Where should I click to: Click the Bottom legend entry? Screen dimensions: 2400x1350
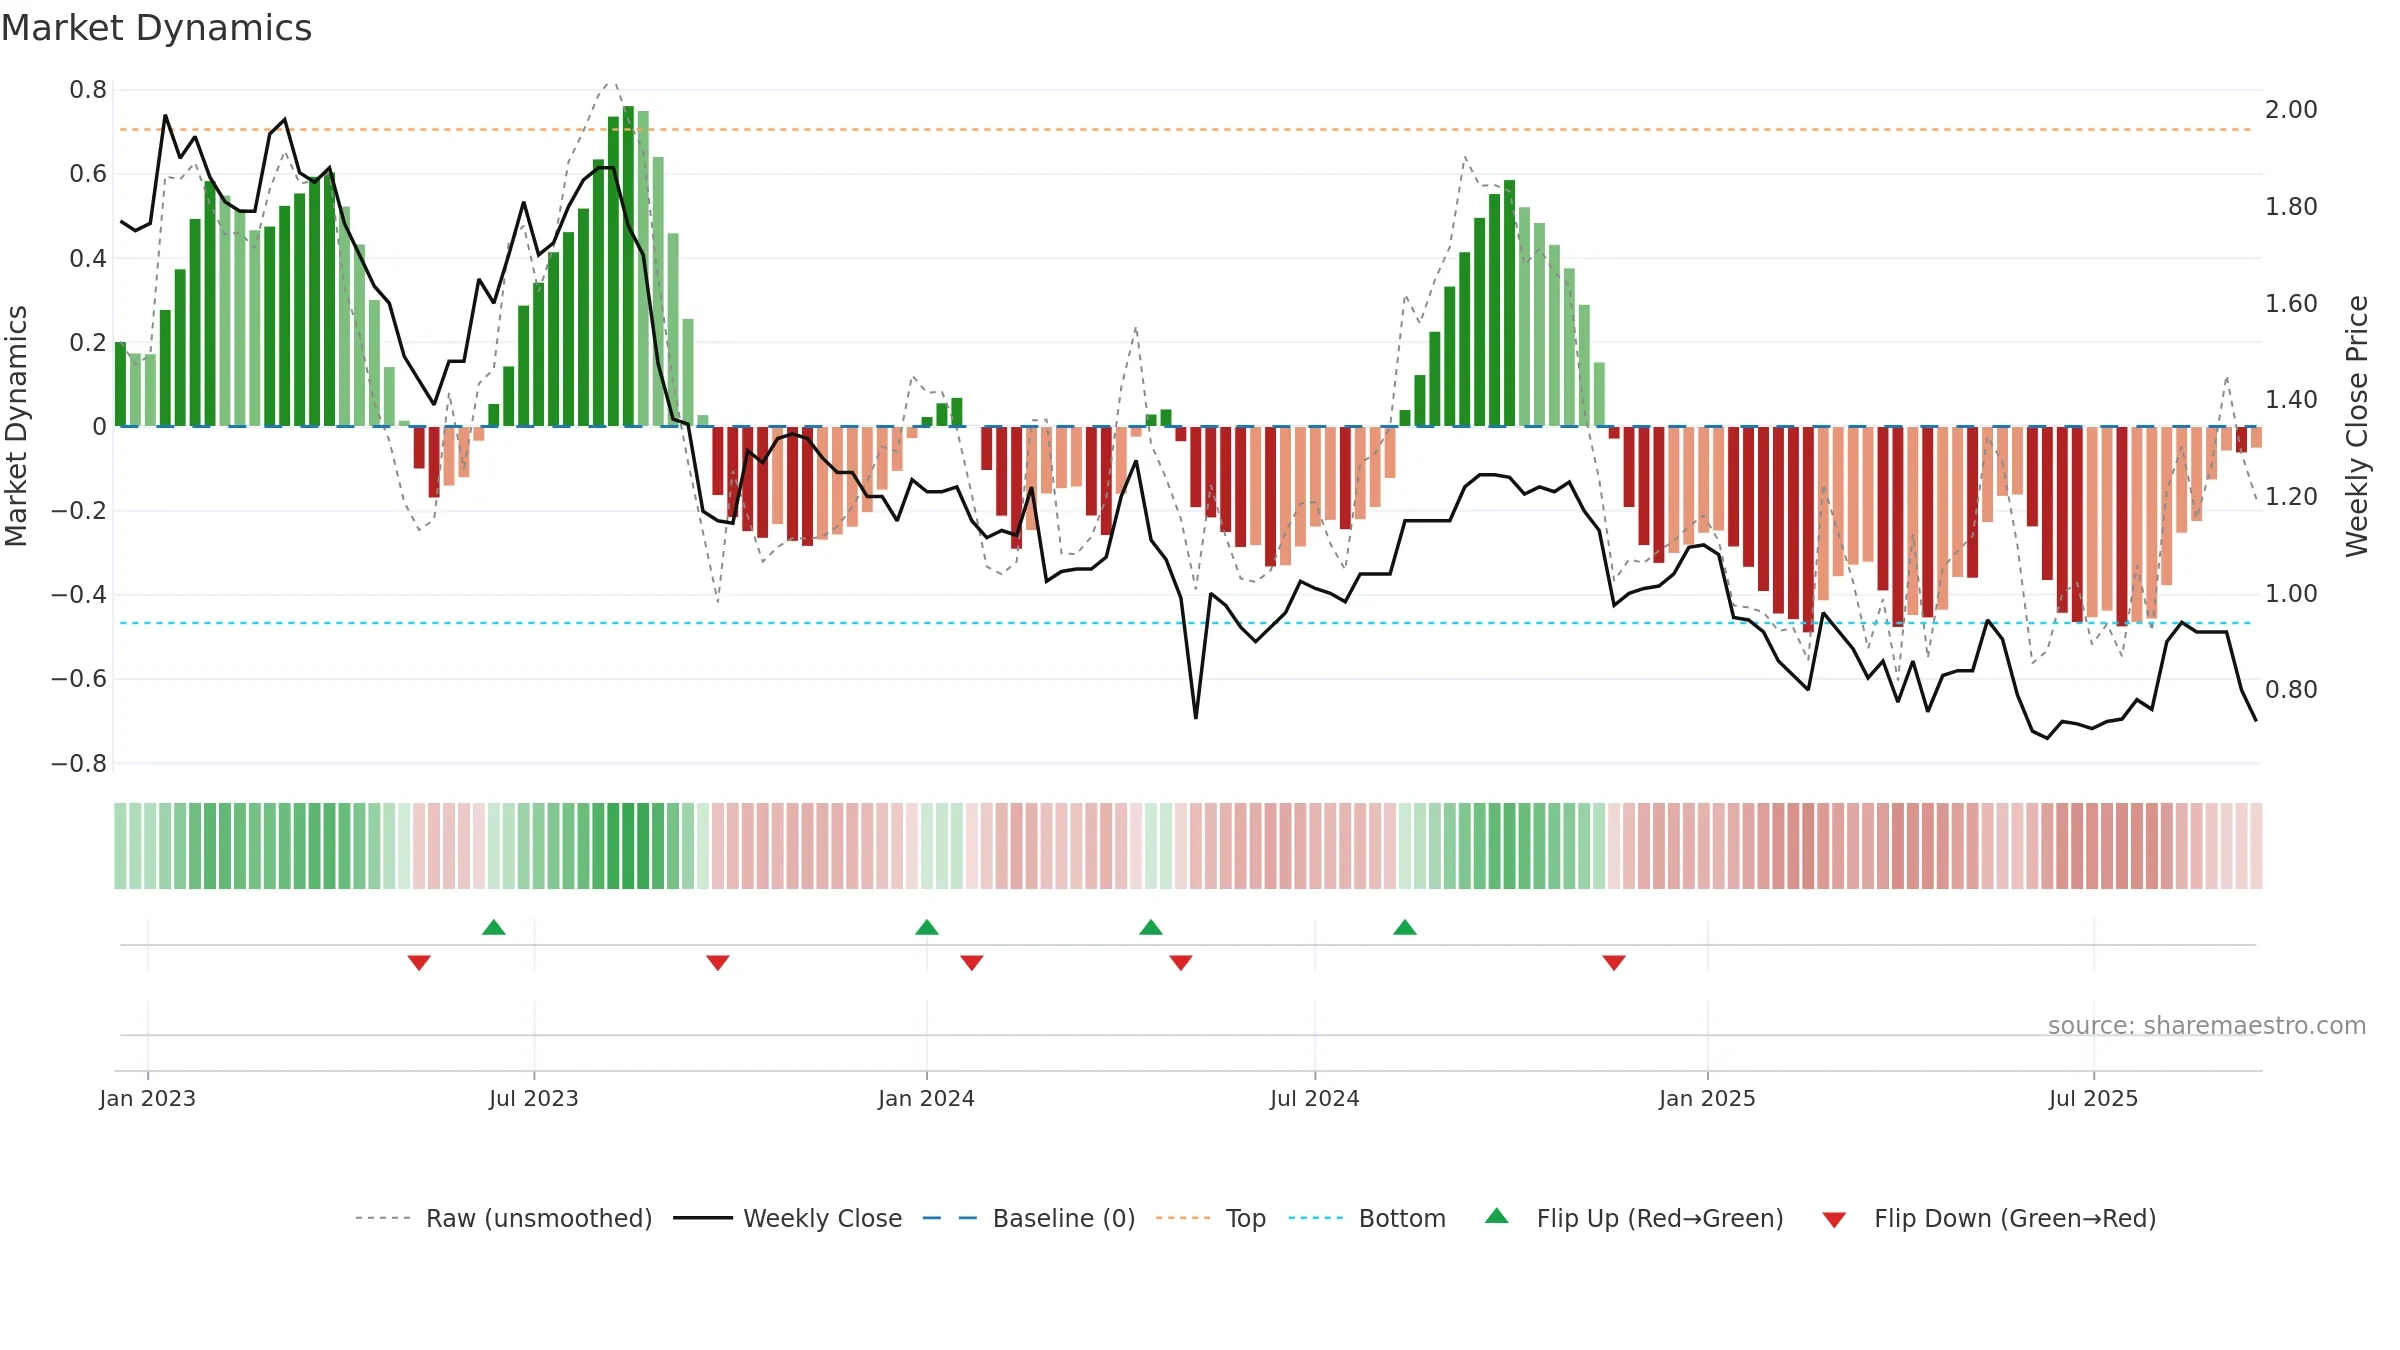1367,1218
